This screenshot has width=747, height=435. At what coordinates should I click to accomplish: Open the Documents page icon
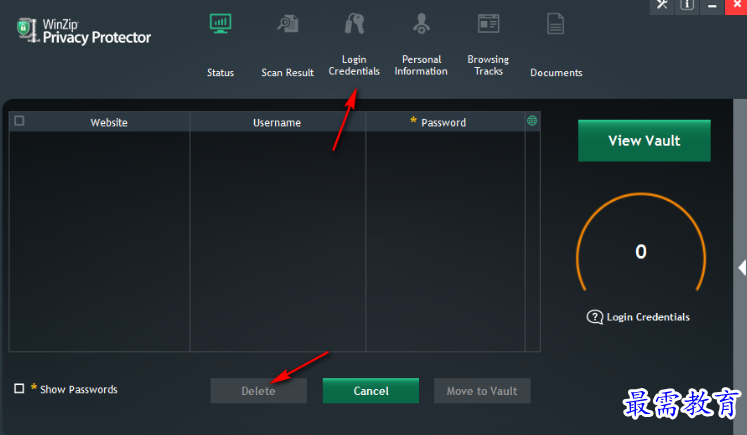tap(555, 24)
